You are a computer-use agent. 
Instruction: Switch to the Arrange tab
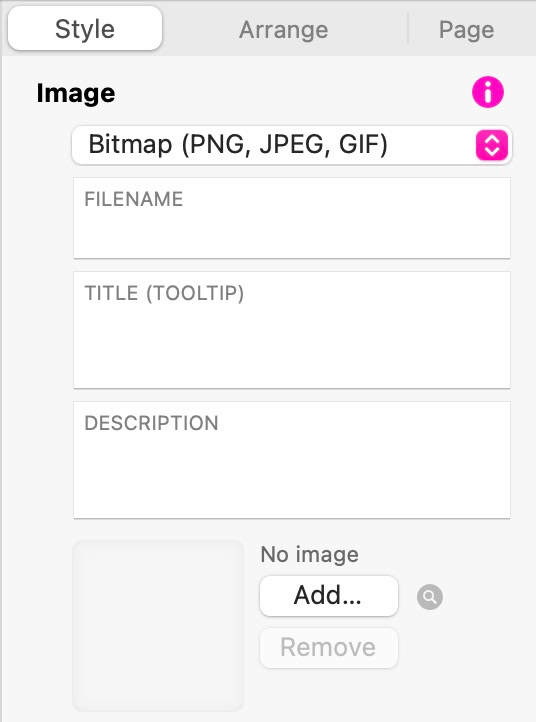tap(284, 30)
